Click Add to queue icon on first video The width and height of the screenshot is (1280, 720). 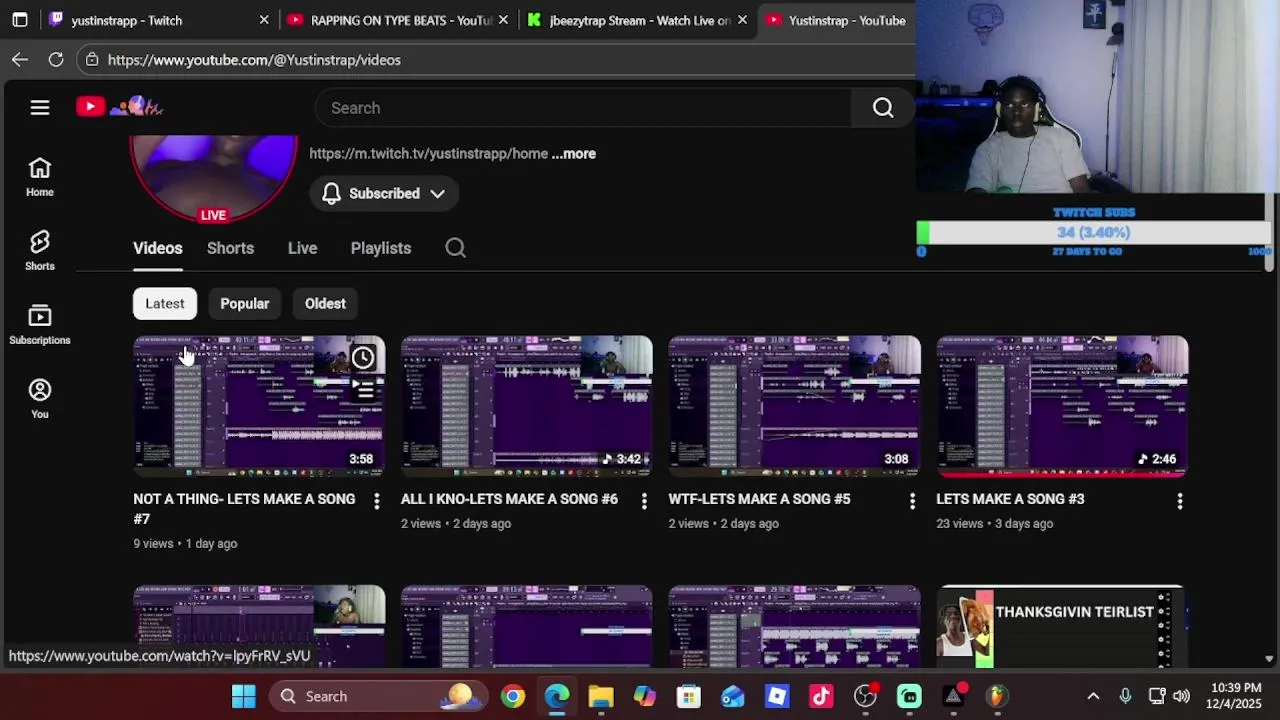pos(363,389)
